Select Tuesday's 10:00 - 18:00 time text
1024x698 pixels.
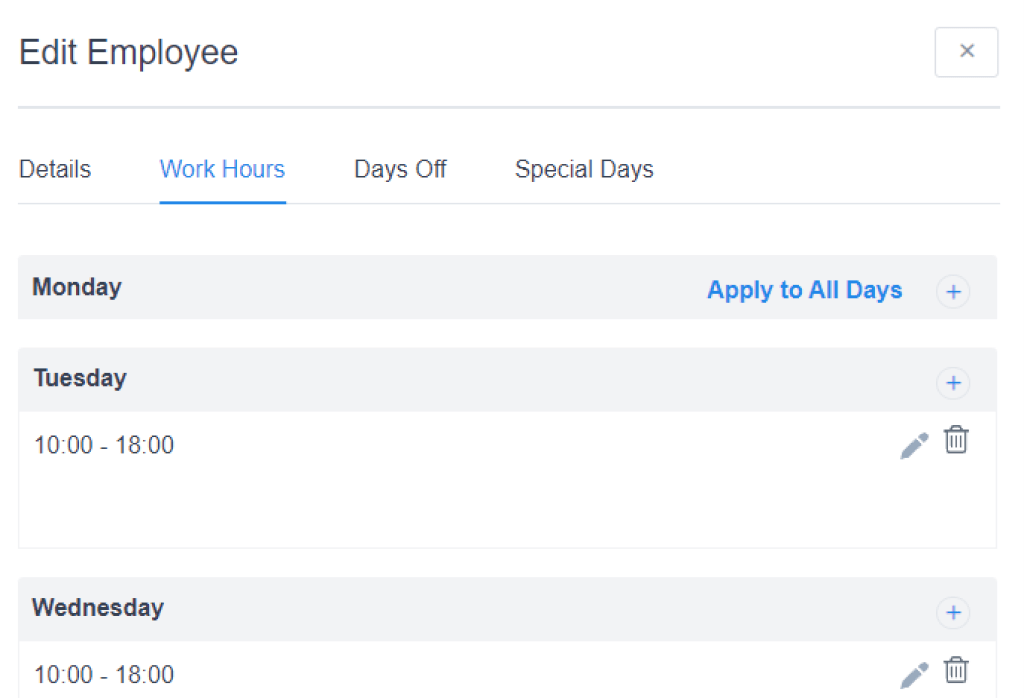(104, 445)
